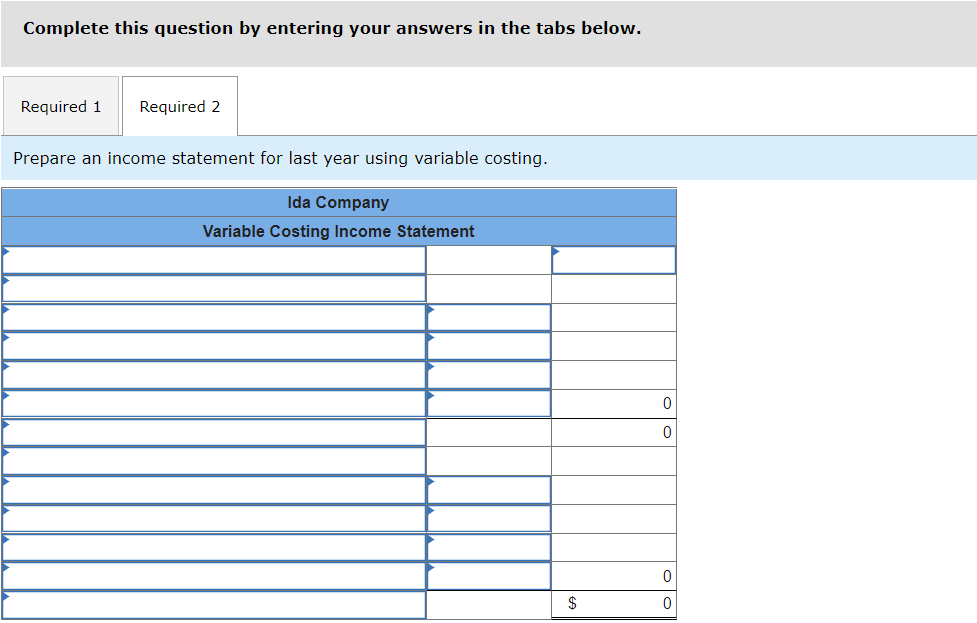977x623 pixels.
Task: Open the first income statement label dropdown
Action: (x=214, y=259)
